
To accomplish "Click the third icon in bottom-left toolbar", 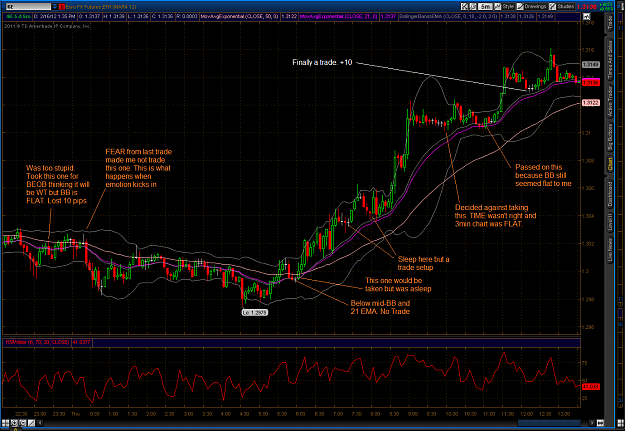I will click(23, 423).
